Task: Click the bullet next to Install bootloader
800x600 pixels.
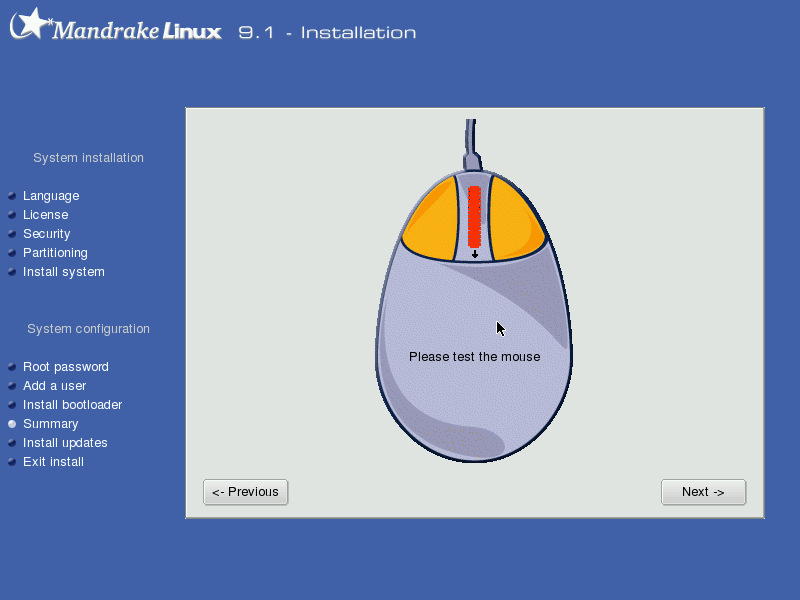Action: click(x=12, y=405)
